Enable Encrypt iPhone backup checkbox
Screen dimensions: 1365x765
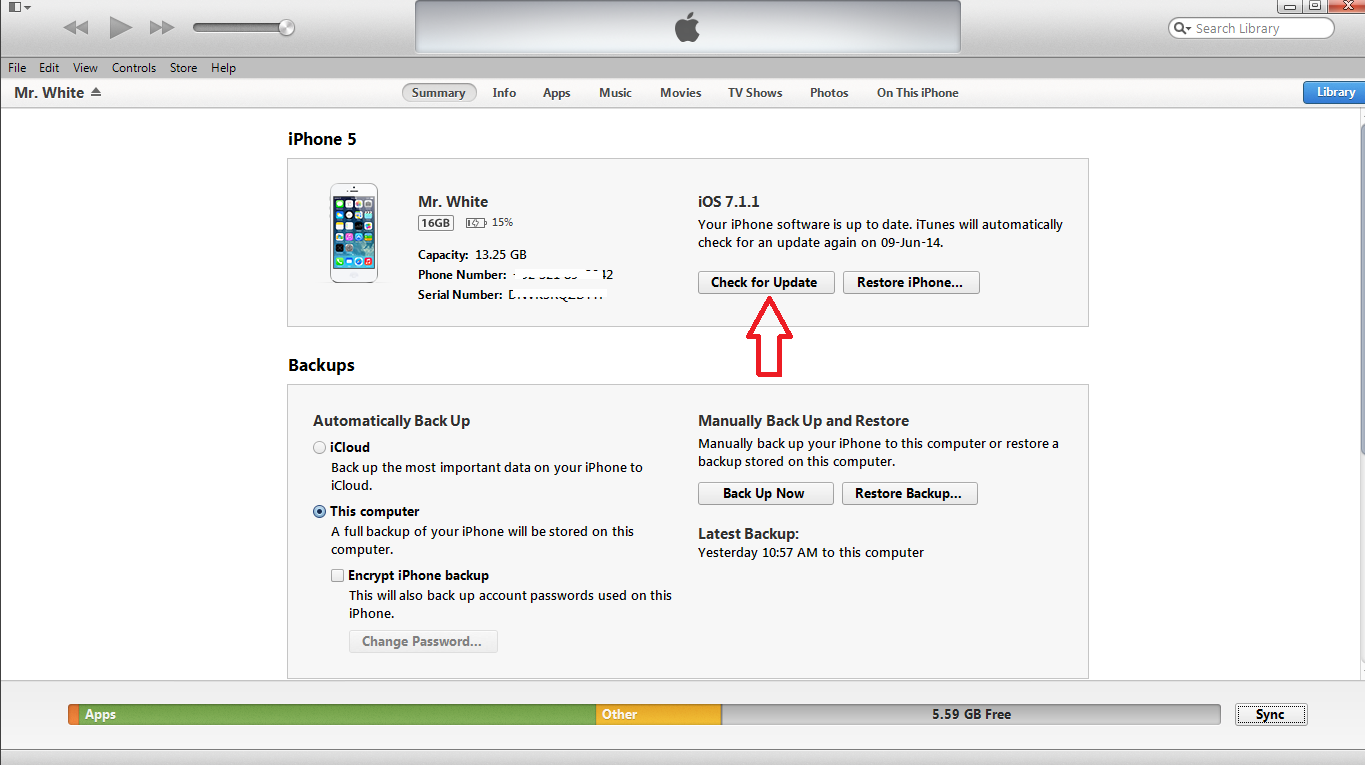pos(337,576)
